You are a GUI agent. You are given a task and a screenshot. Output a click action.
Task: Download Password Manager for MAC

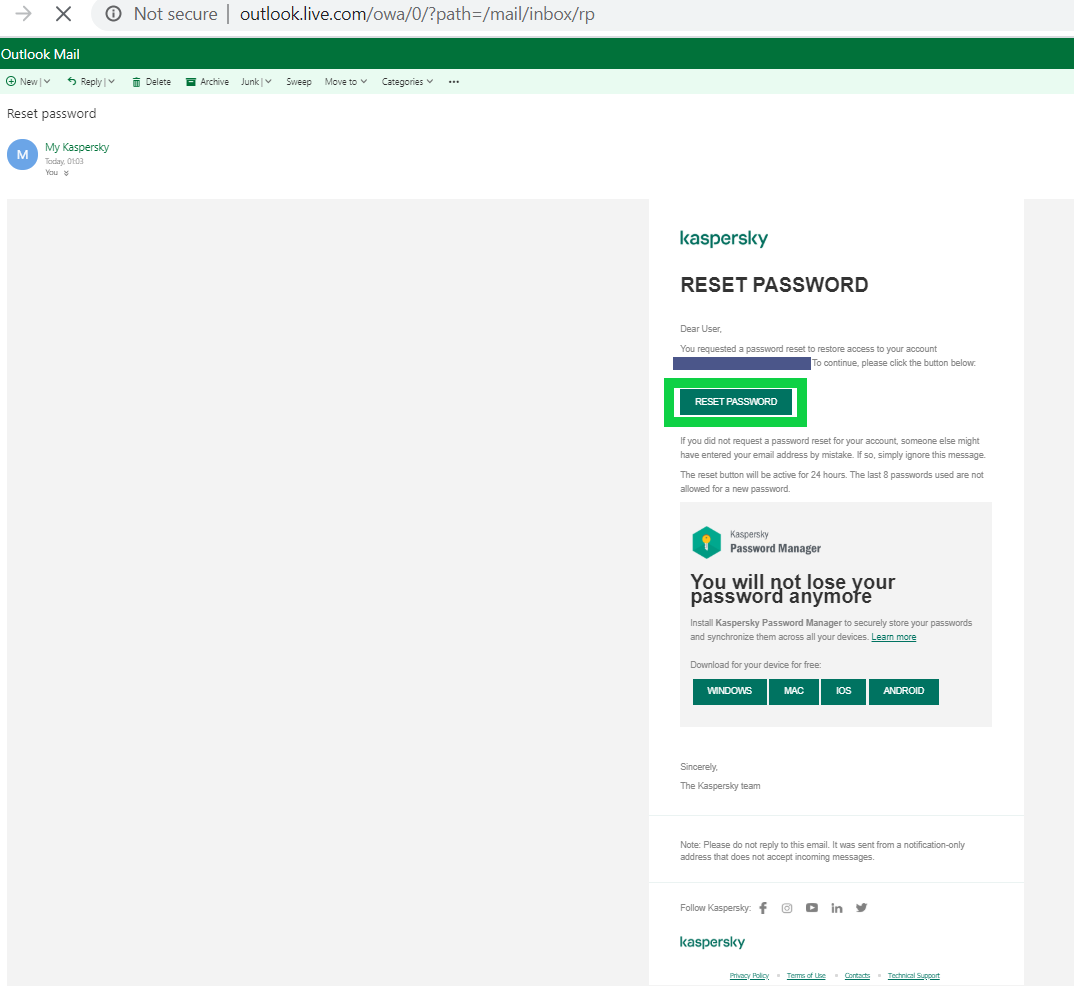(794, 691)
